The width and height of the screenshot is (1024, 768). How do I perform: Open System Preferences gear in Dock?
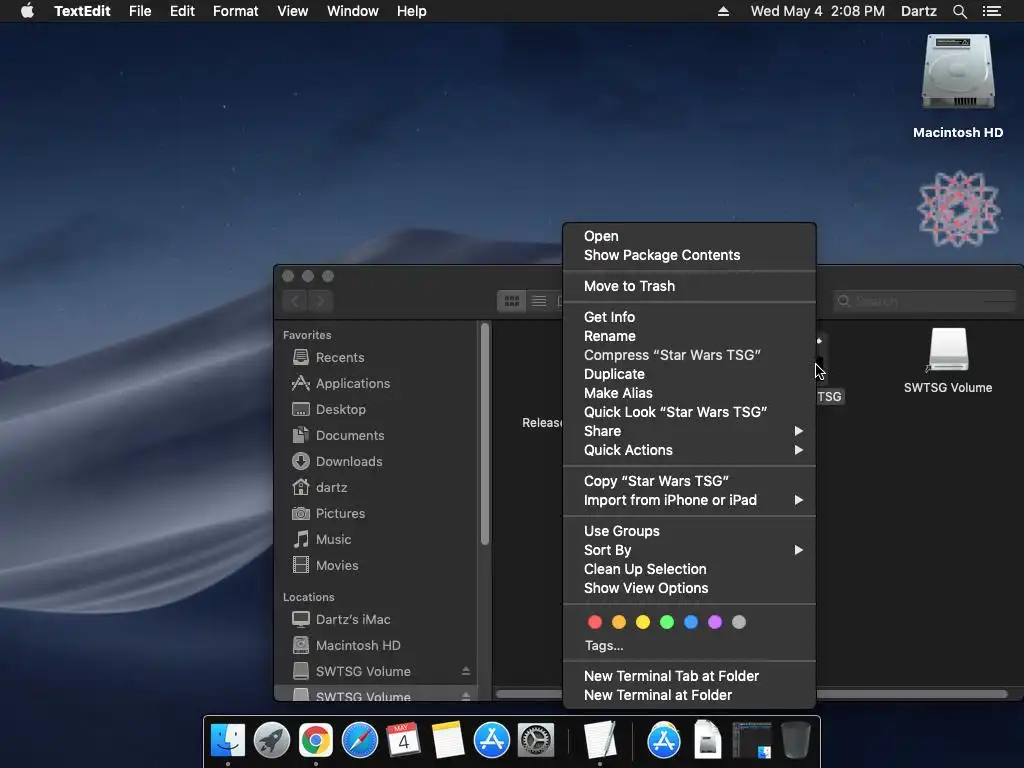click(536, 741)
